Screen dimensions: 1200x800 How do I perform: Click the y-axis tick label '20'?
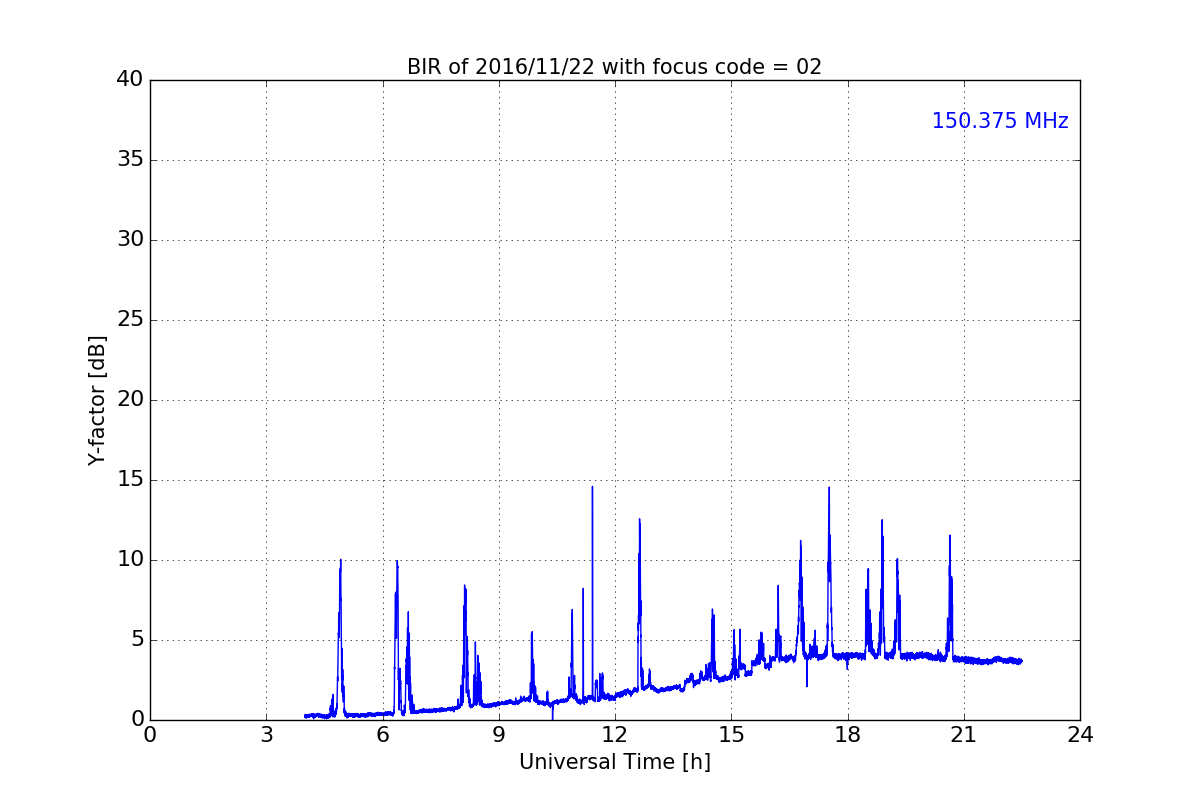point(130,400)
